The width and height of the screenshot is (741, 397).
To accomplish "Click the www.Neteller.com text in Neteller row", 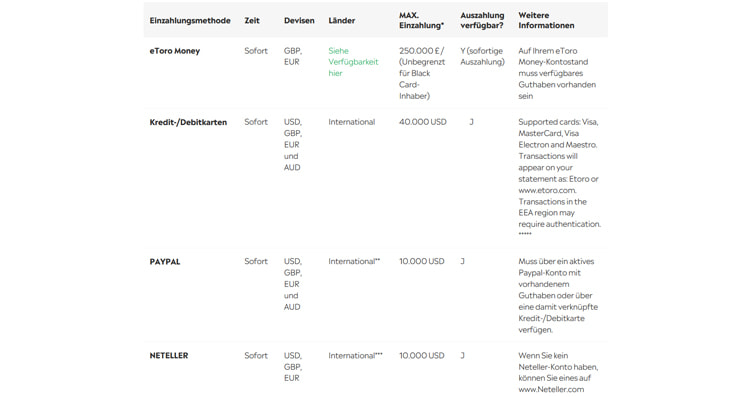I will [x=551, y=389].
